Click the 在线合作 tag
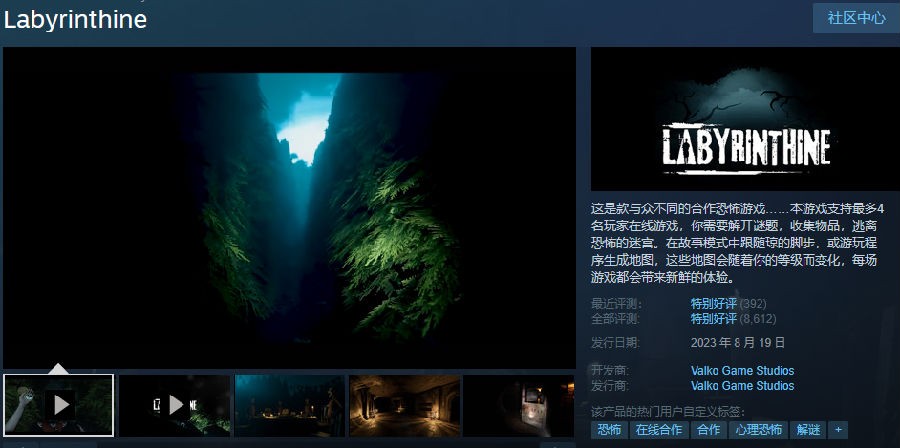The image size is (900, 448). (x=659, y=430)
